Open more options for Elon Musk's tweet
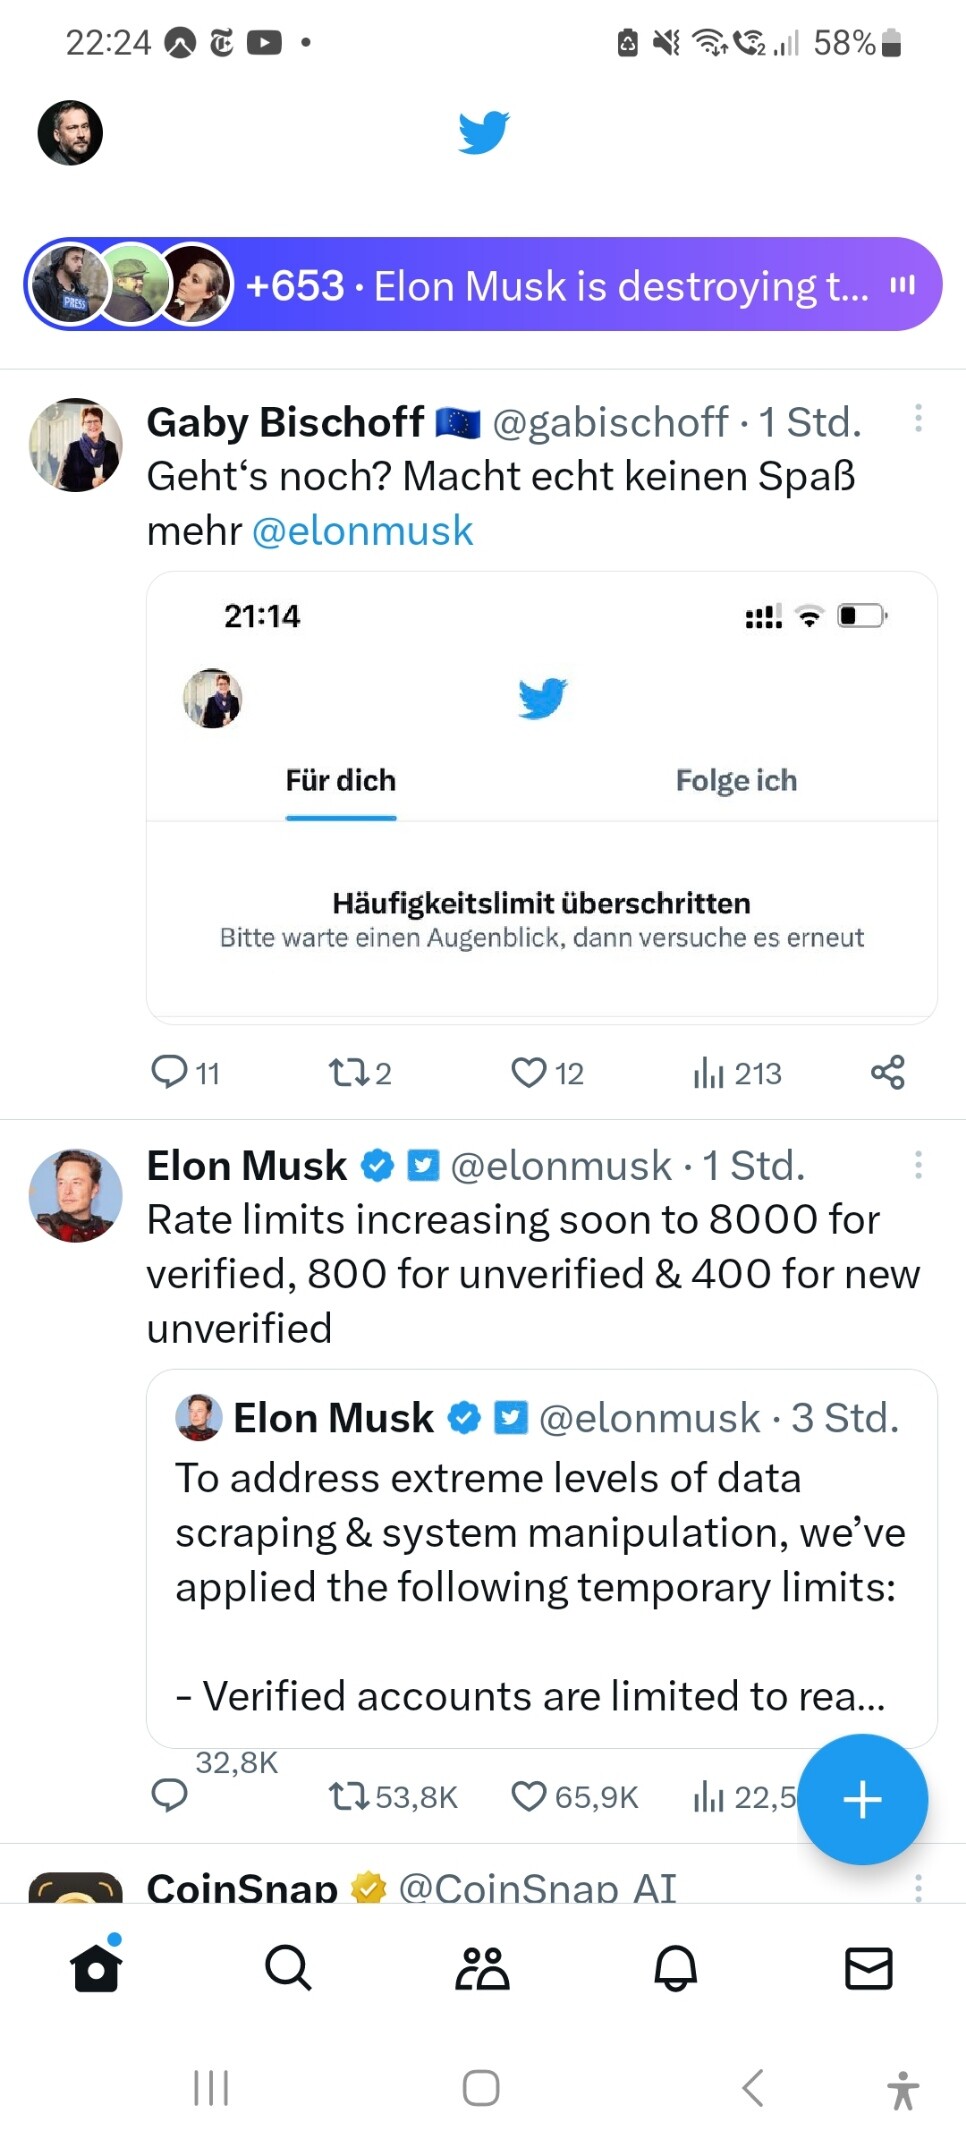This screenshot has width=966, height=2147. pos(918,1164)
